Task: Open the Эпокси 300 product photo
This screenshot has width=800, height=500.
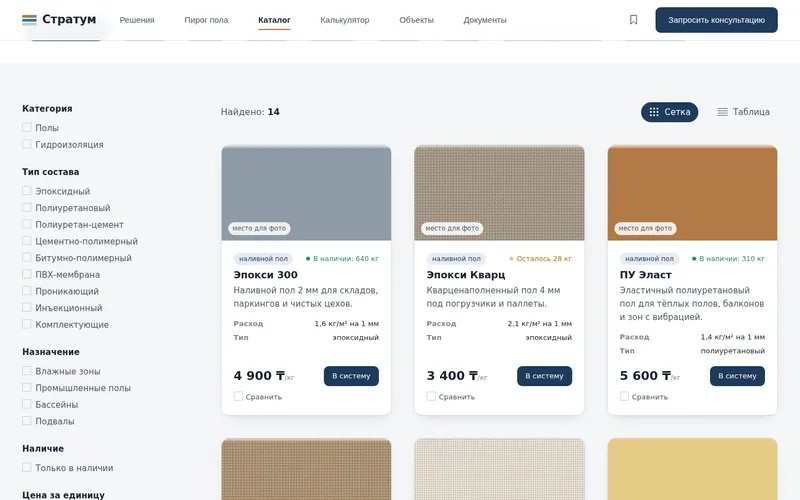Action: tap(306, 193)
